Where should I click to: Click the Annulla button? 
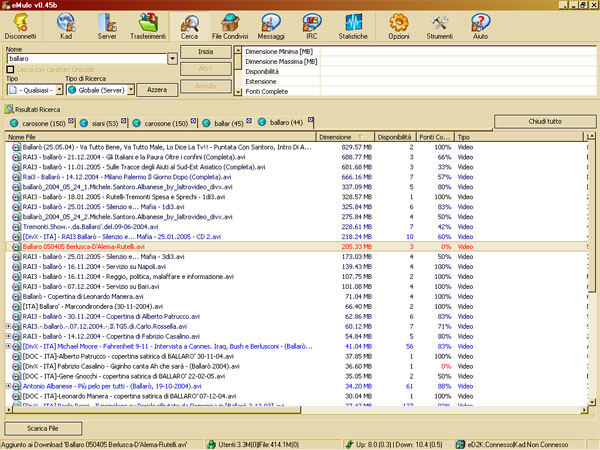205,86
